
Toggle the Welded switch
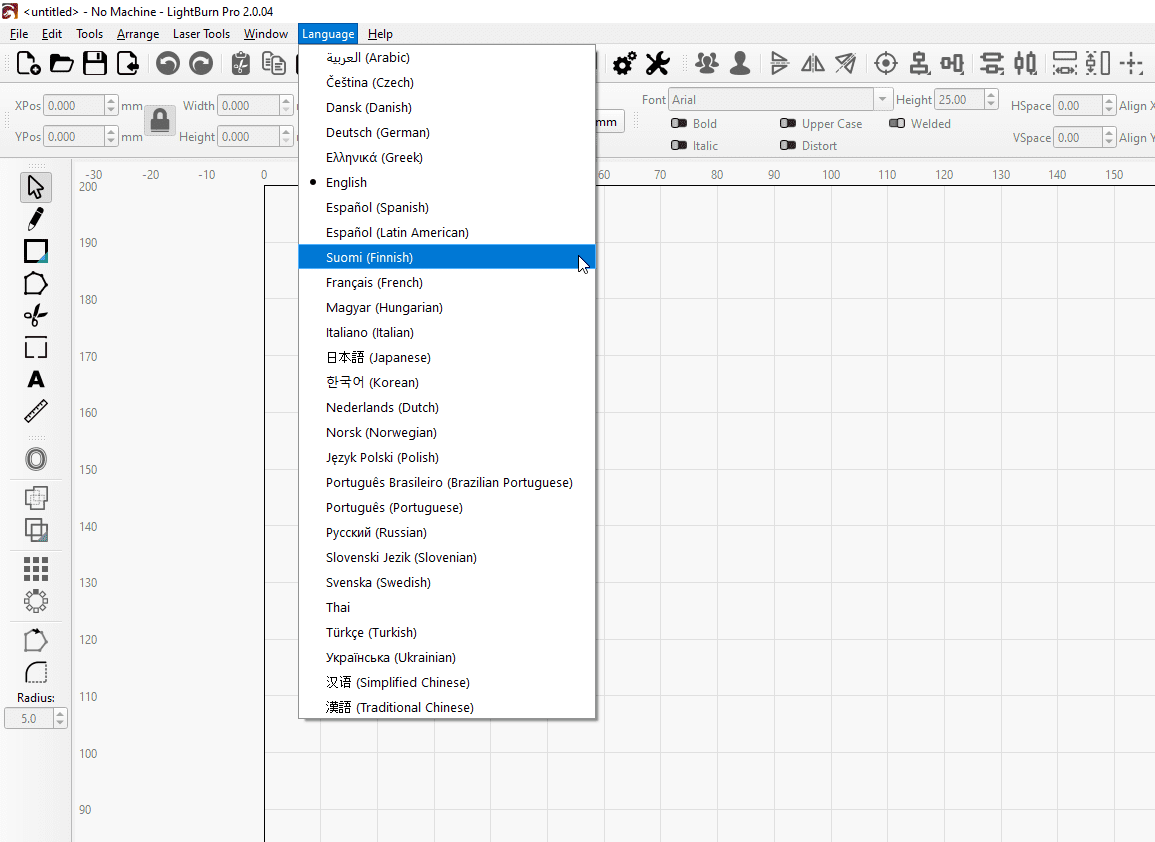coord(896,124)
